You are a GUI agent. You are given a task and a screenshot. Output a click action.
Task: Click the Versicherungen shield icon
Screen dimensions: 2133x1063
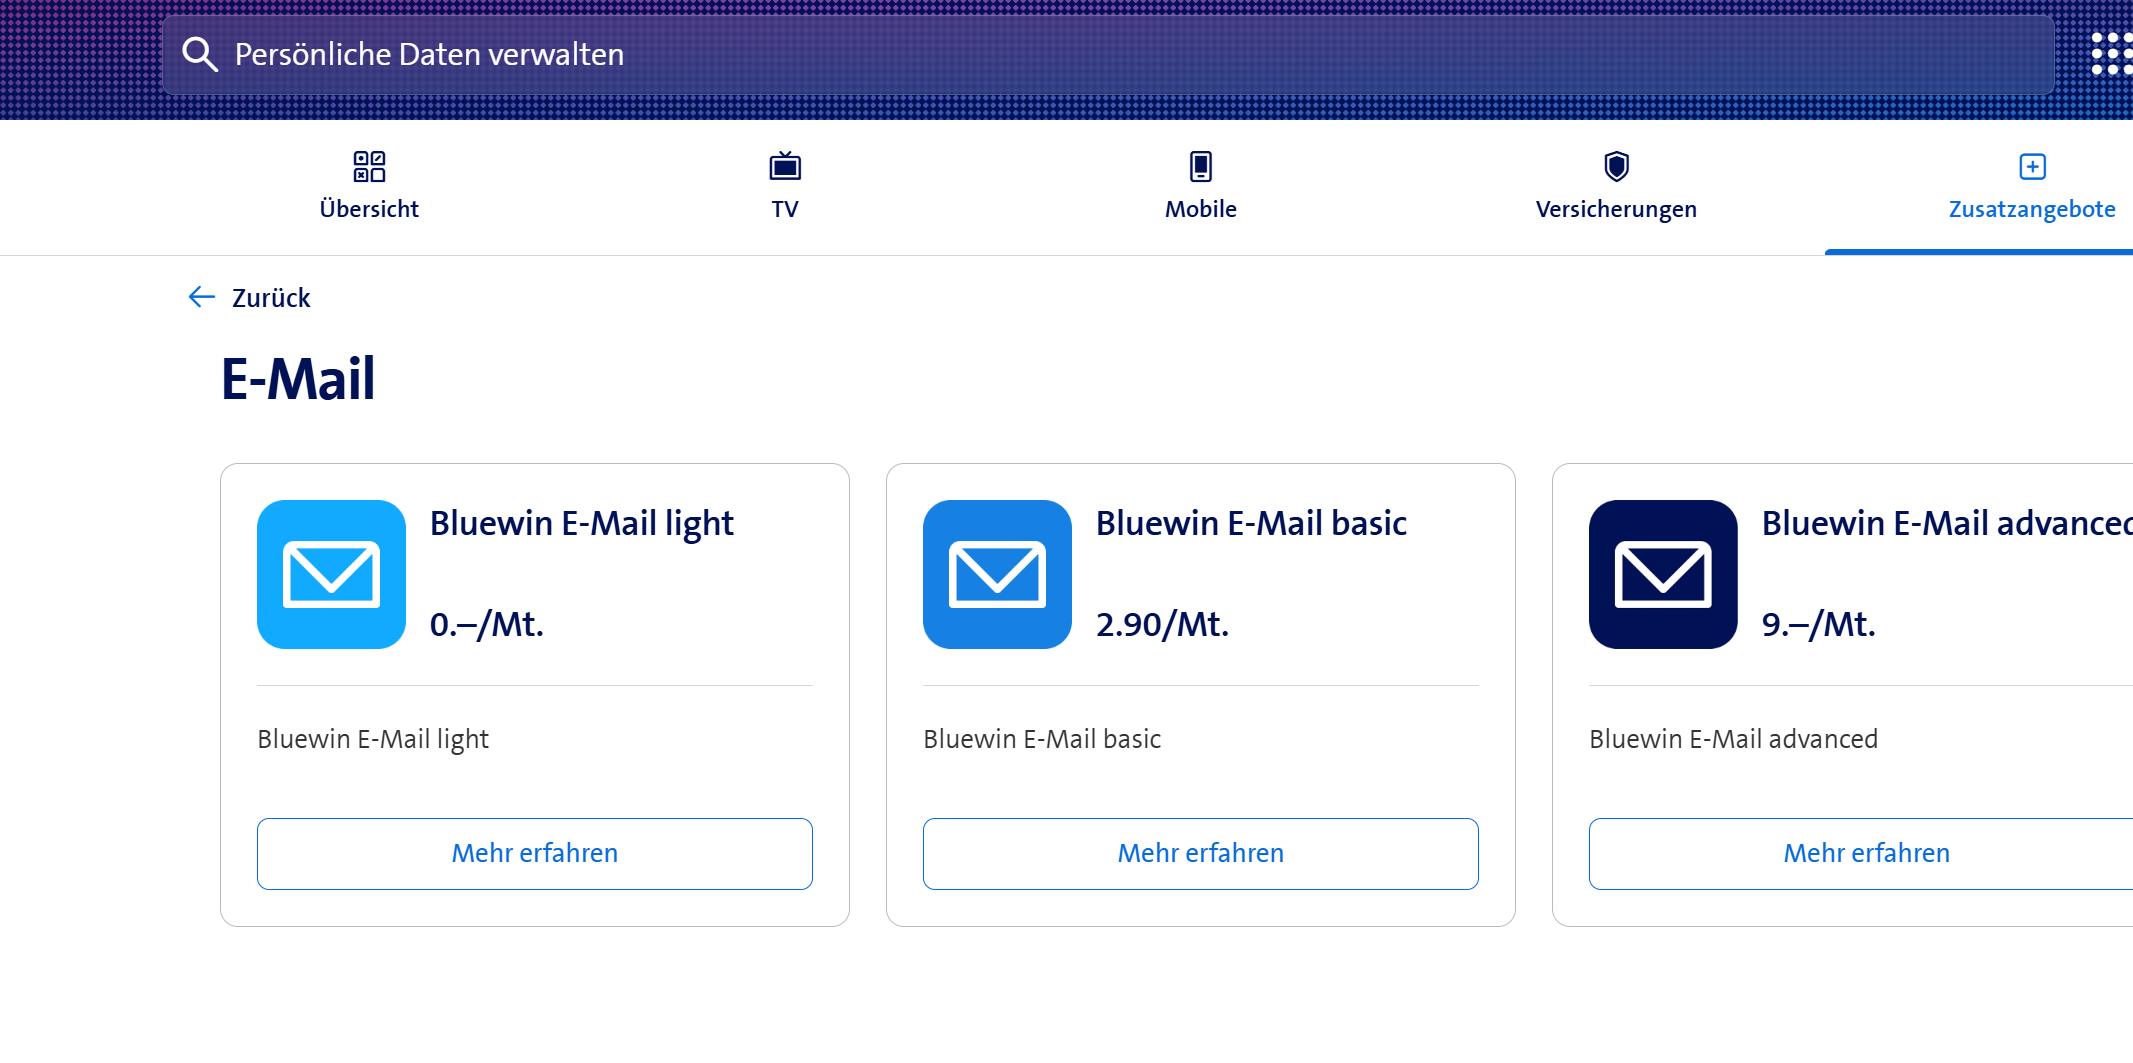(1616, 166)
